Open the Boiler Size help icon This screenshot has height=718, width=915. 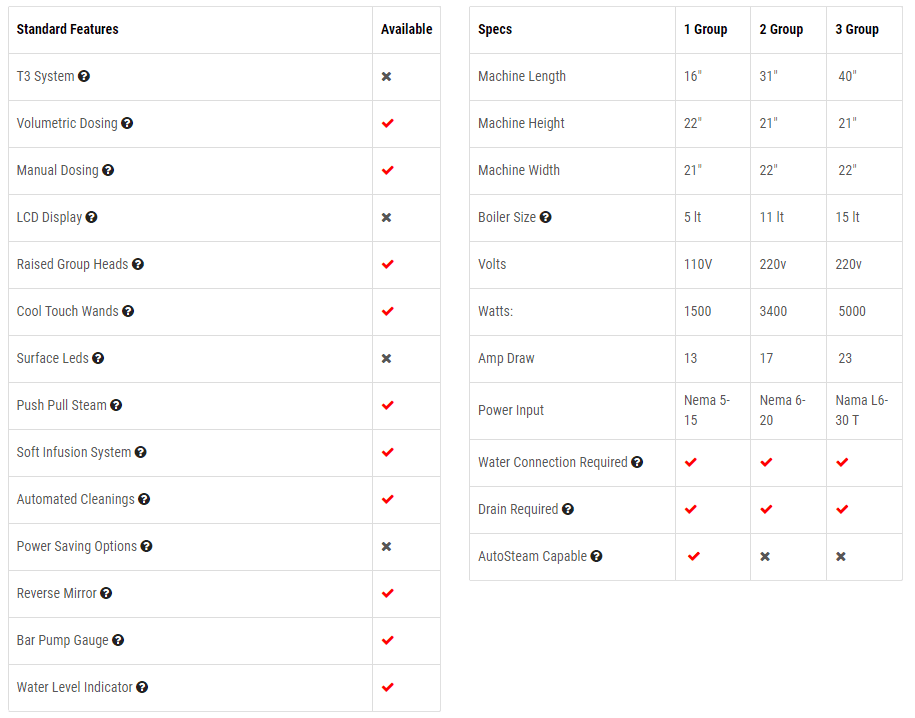[546, 217]
